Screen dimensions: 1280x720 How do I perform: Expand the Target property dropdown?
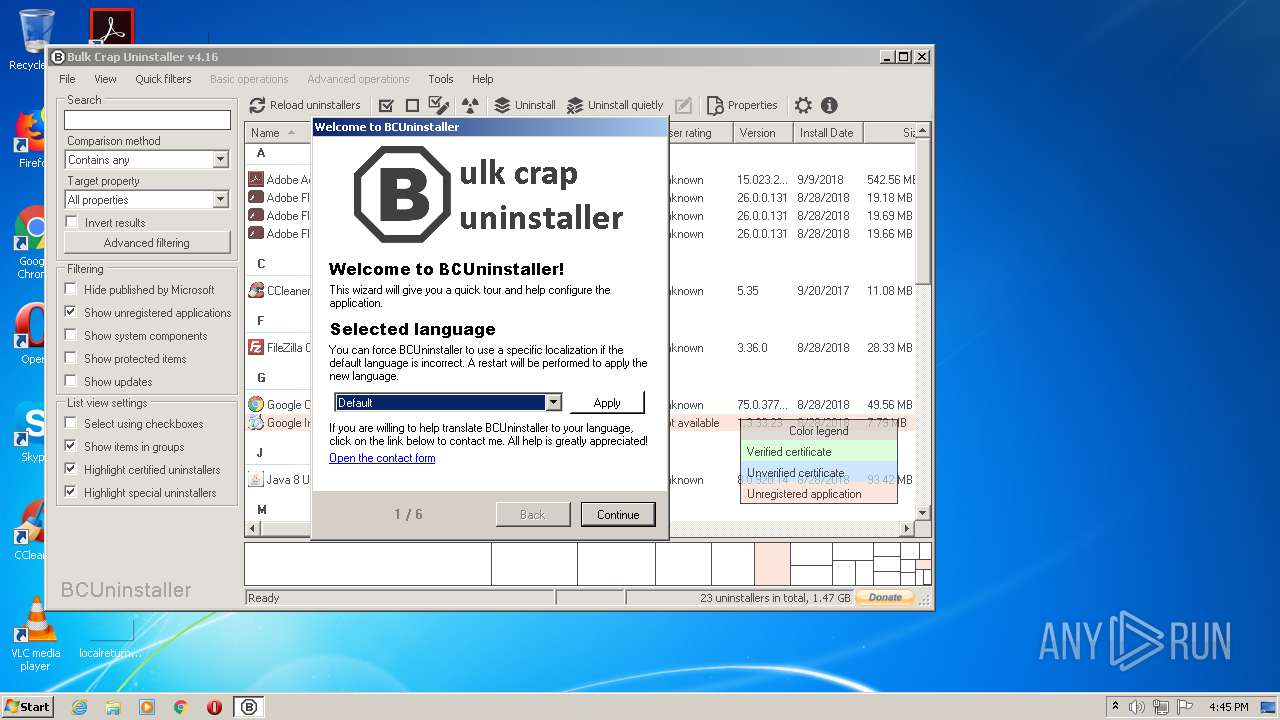click(x=221, y=200)
